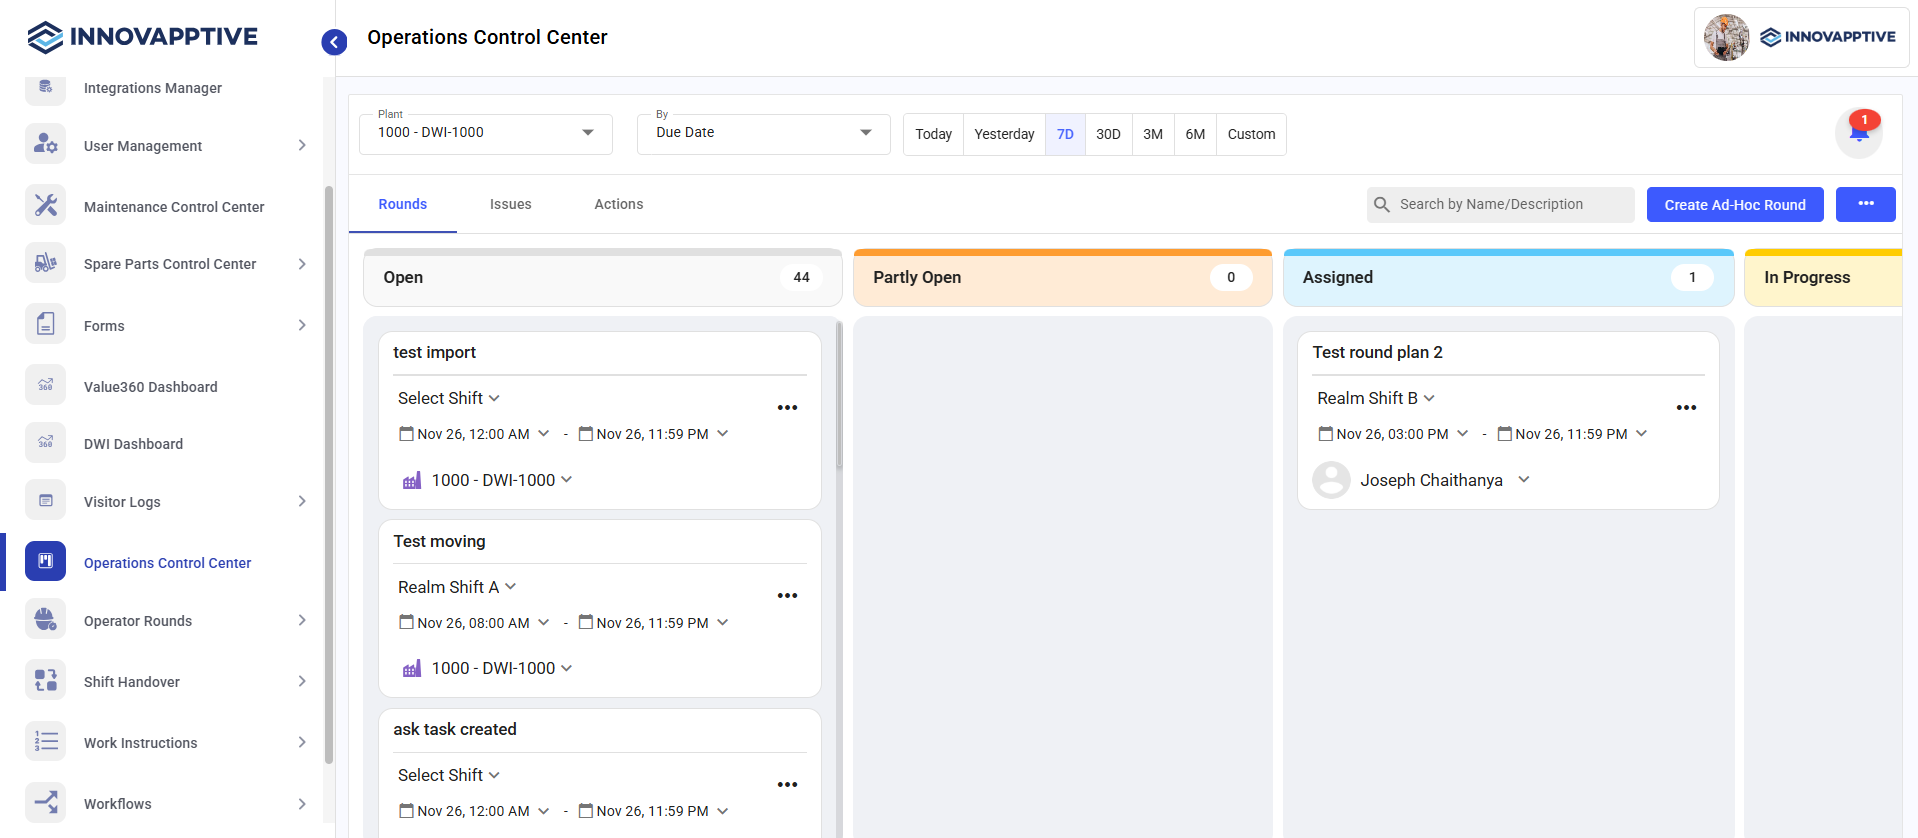The width and height of the screenshot is (1918, 838).
Task: Open Maintenance Control Center wrench icon
Action: (46, 206)
